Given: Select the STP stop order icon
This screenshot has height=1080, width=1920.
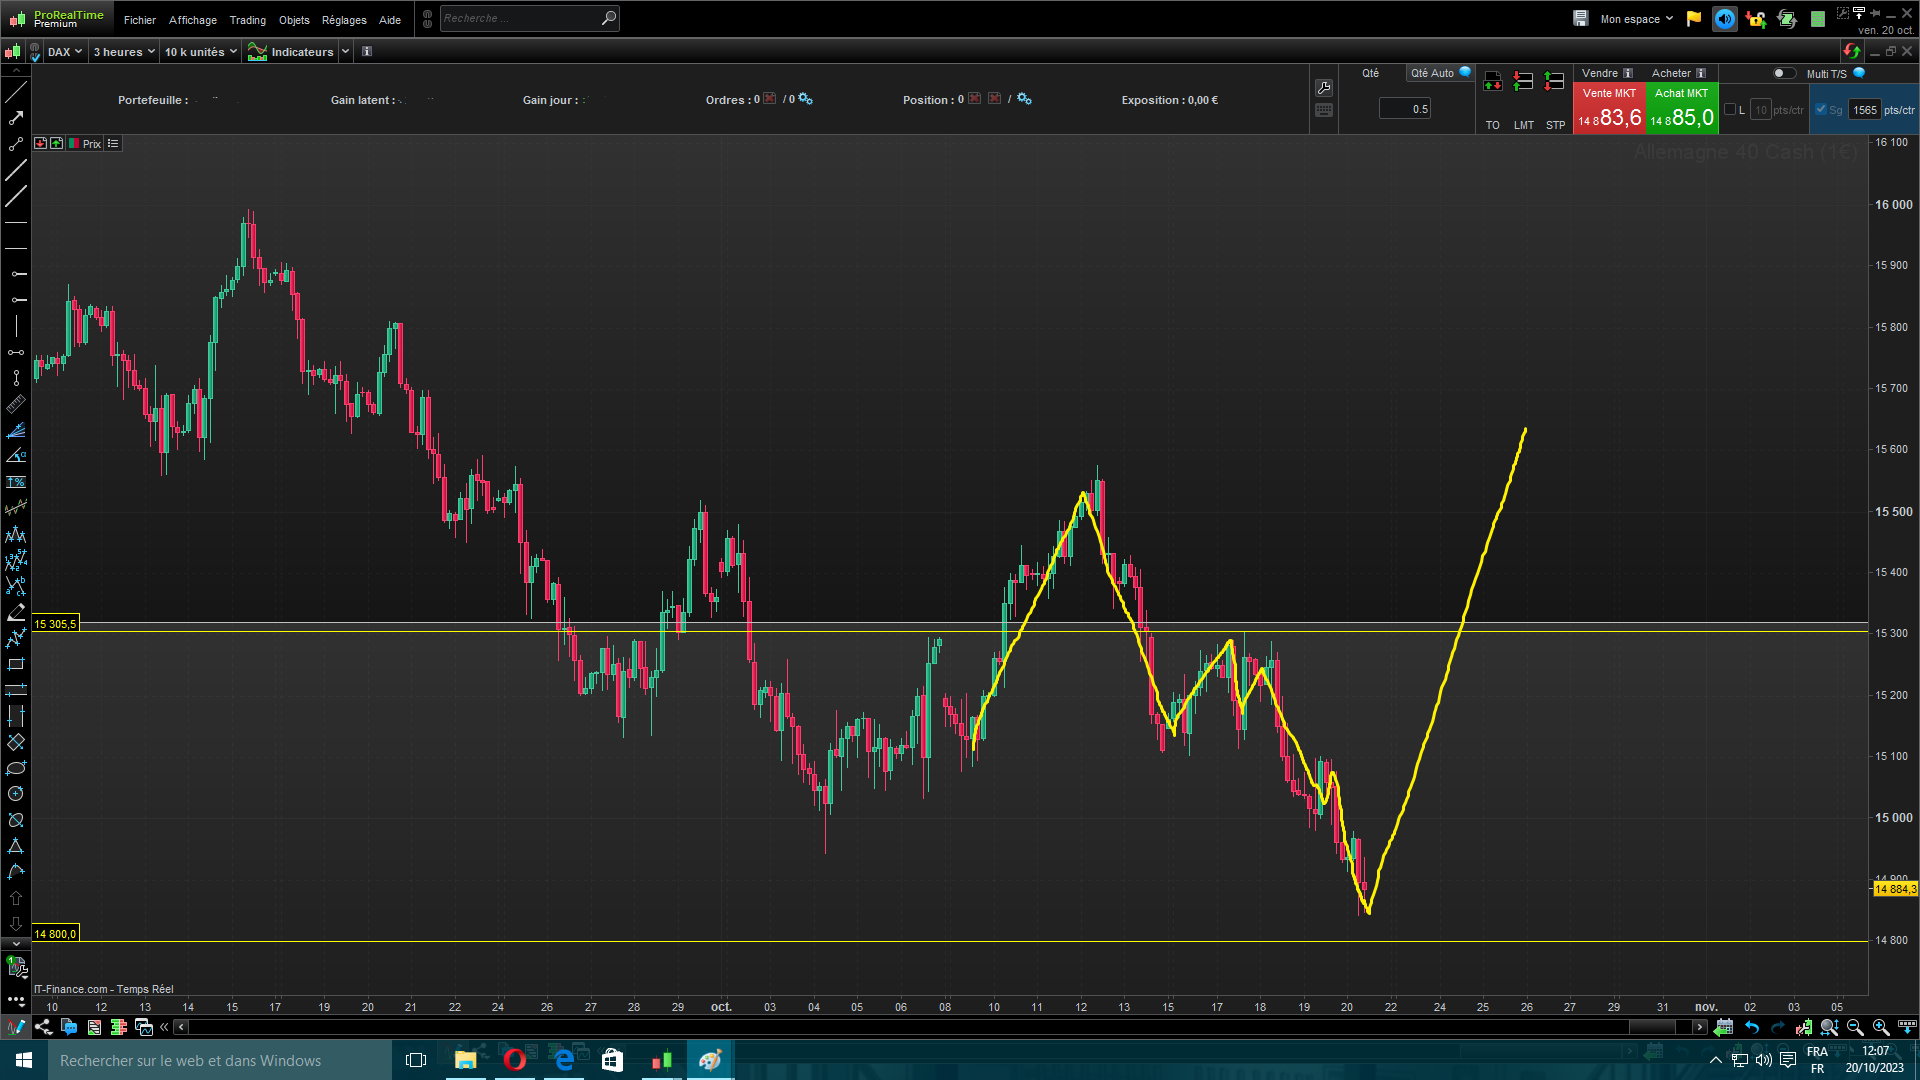Looking at the screenshot, I should point(1554,82).
